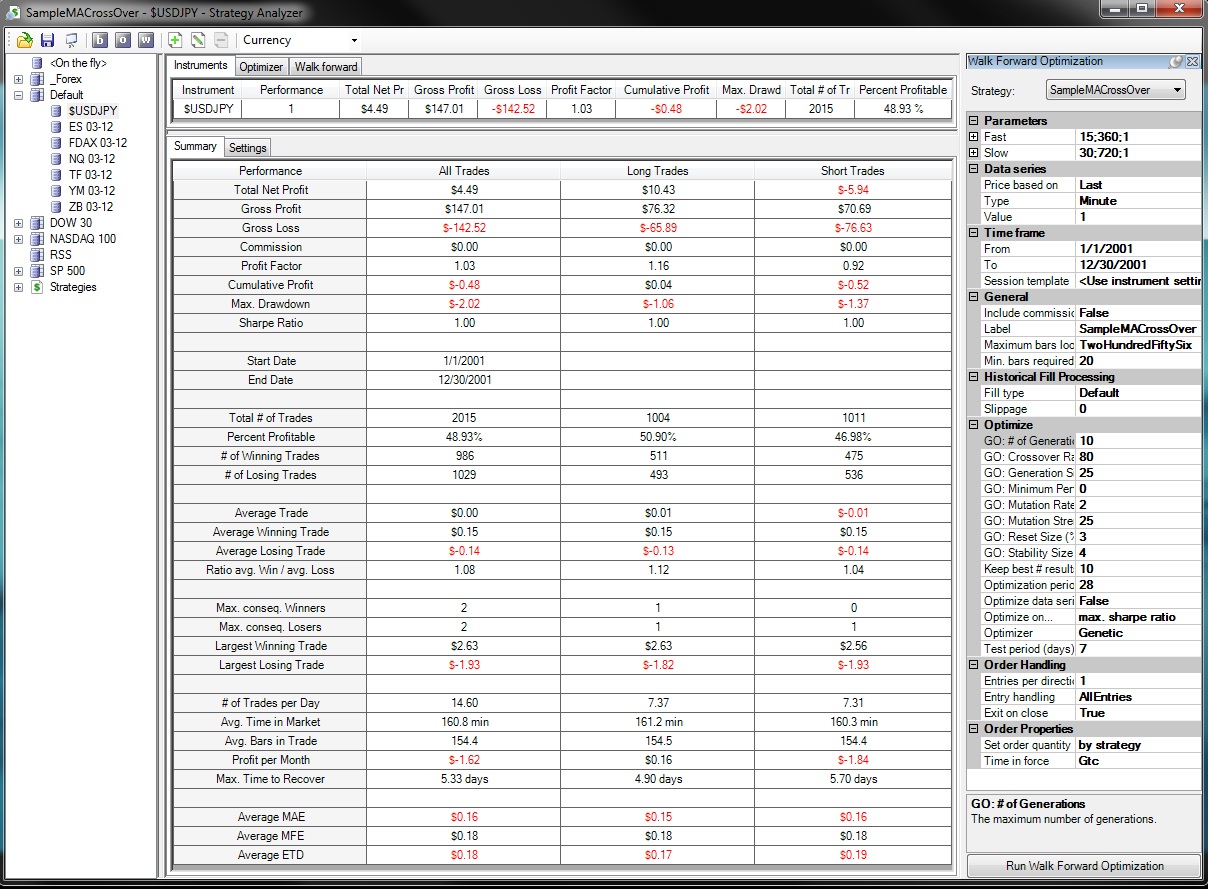Click the database icon next to _Forex

[38, 79]
